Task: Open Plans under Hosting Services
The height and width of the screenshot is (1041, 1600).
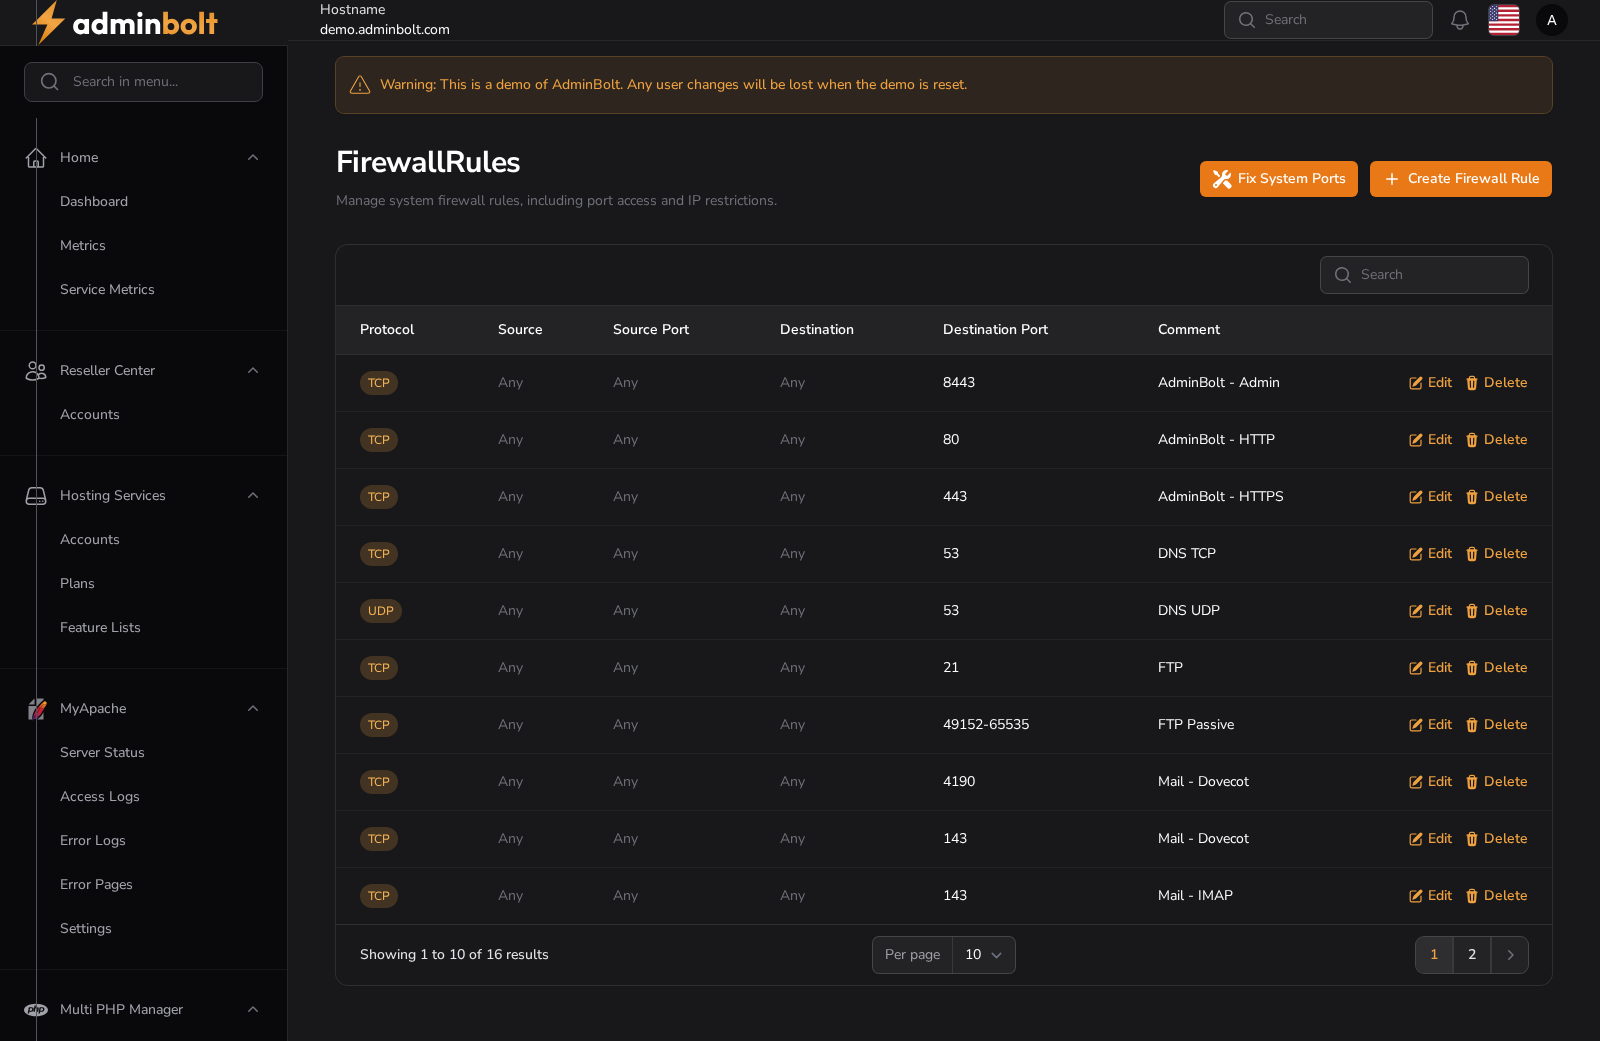Action: [x=77, y=583]
